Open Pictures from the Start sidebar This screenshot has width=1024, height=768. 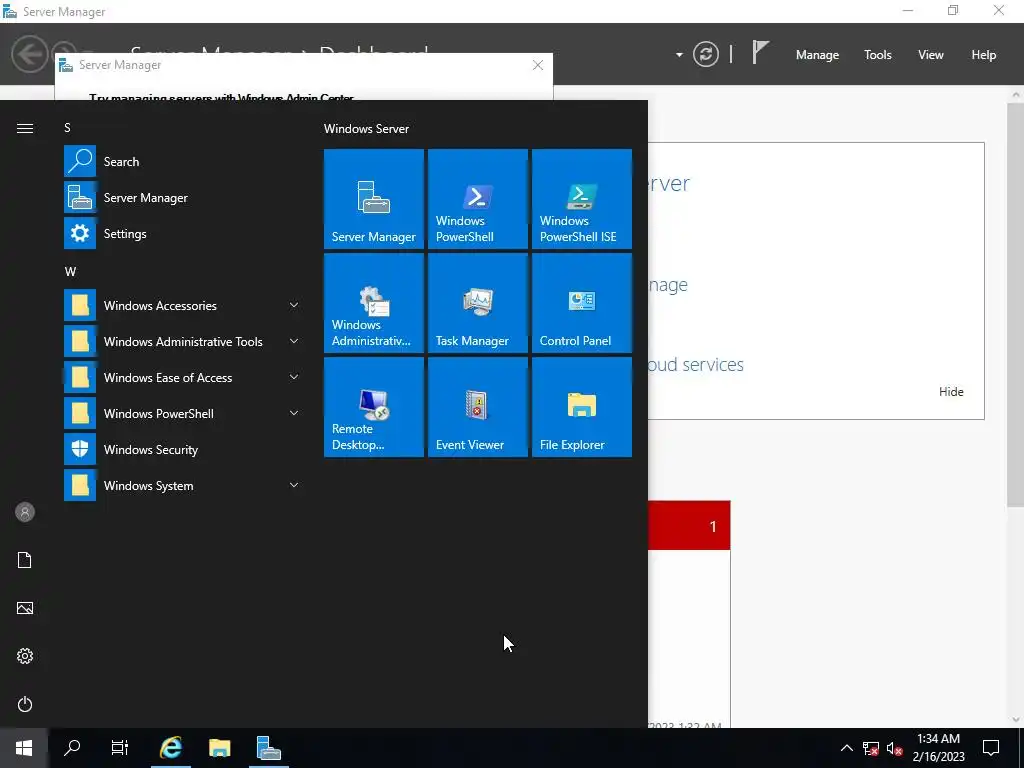[x=25, y=608]
